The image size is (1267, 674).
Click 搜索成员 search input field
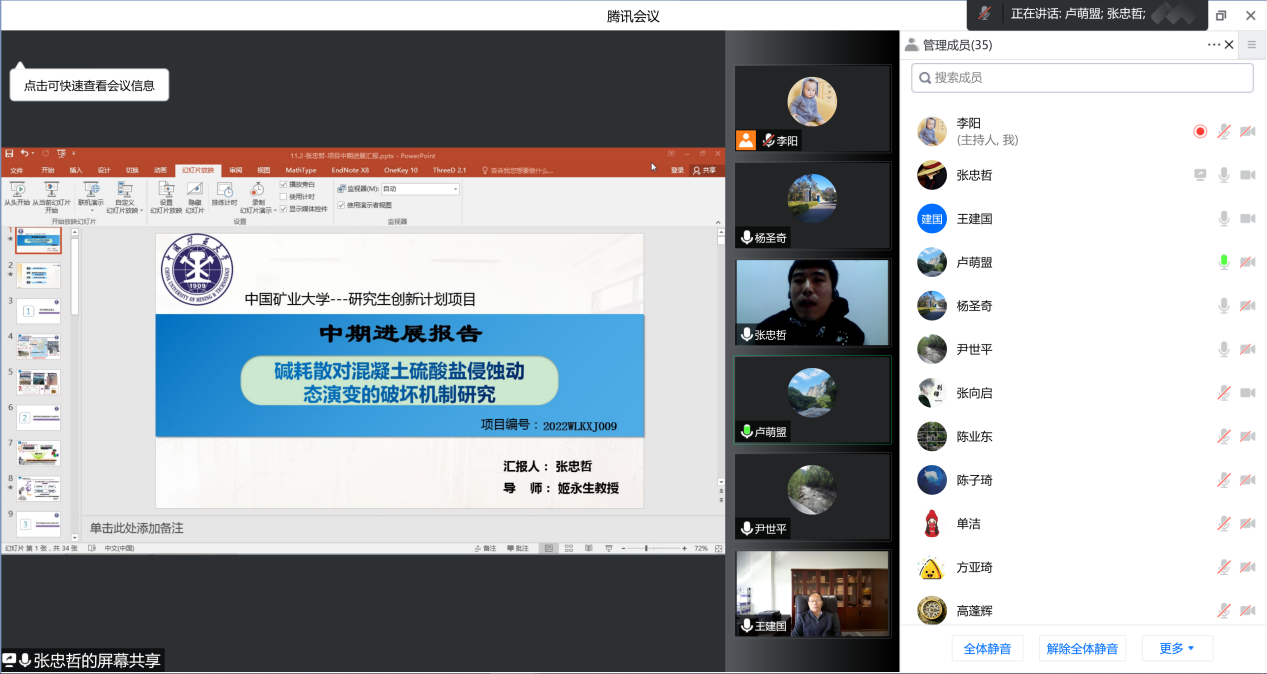tap(1082, 77)
